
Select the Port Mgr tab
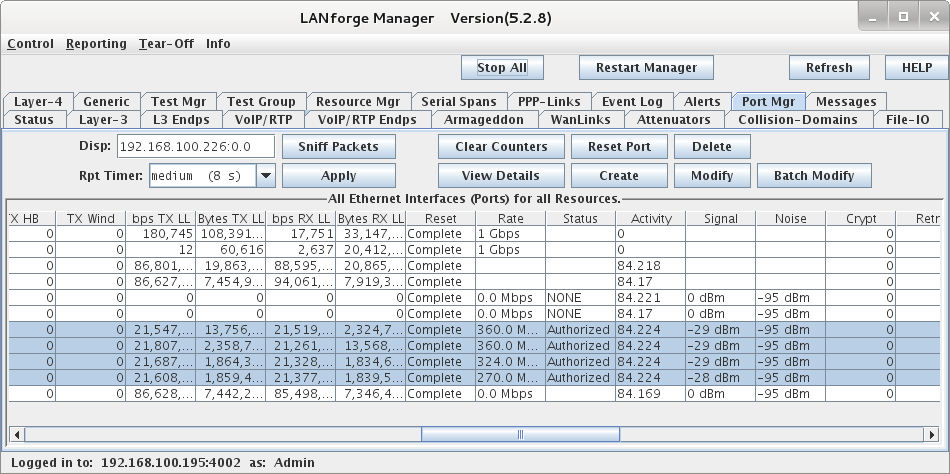pos(768,101)
